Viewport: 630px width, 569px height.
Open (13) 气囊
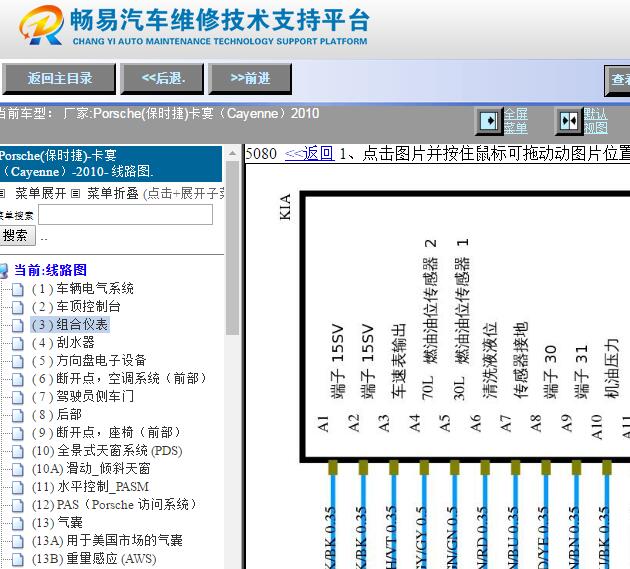point(57,522)
